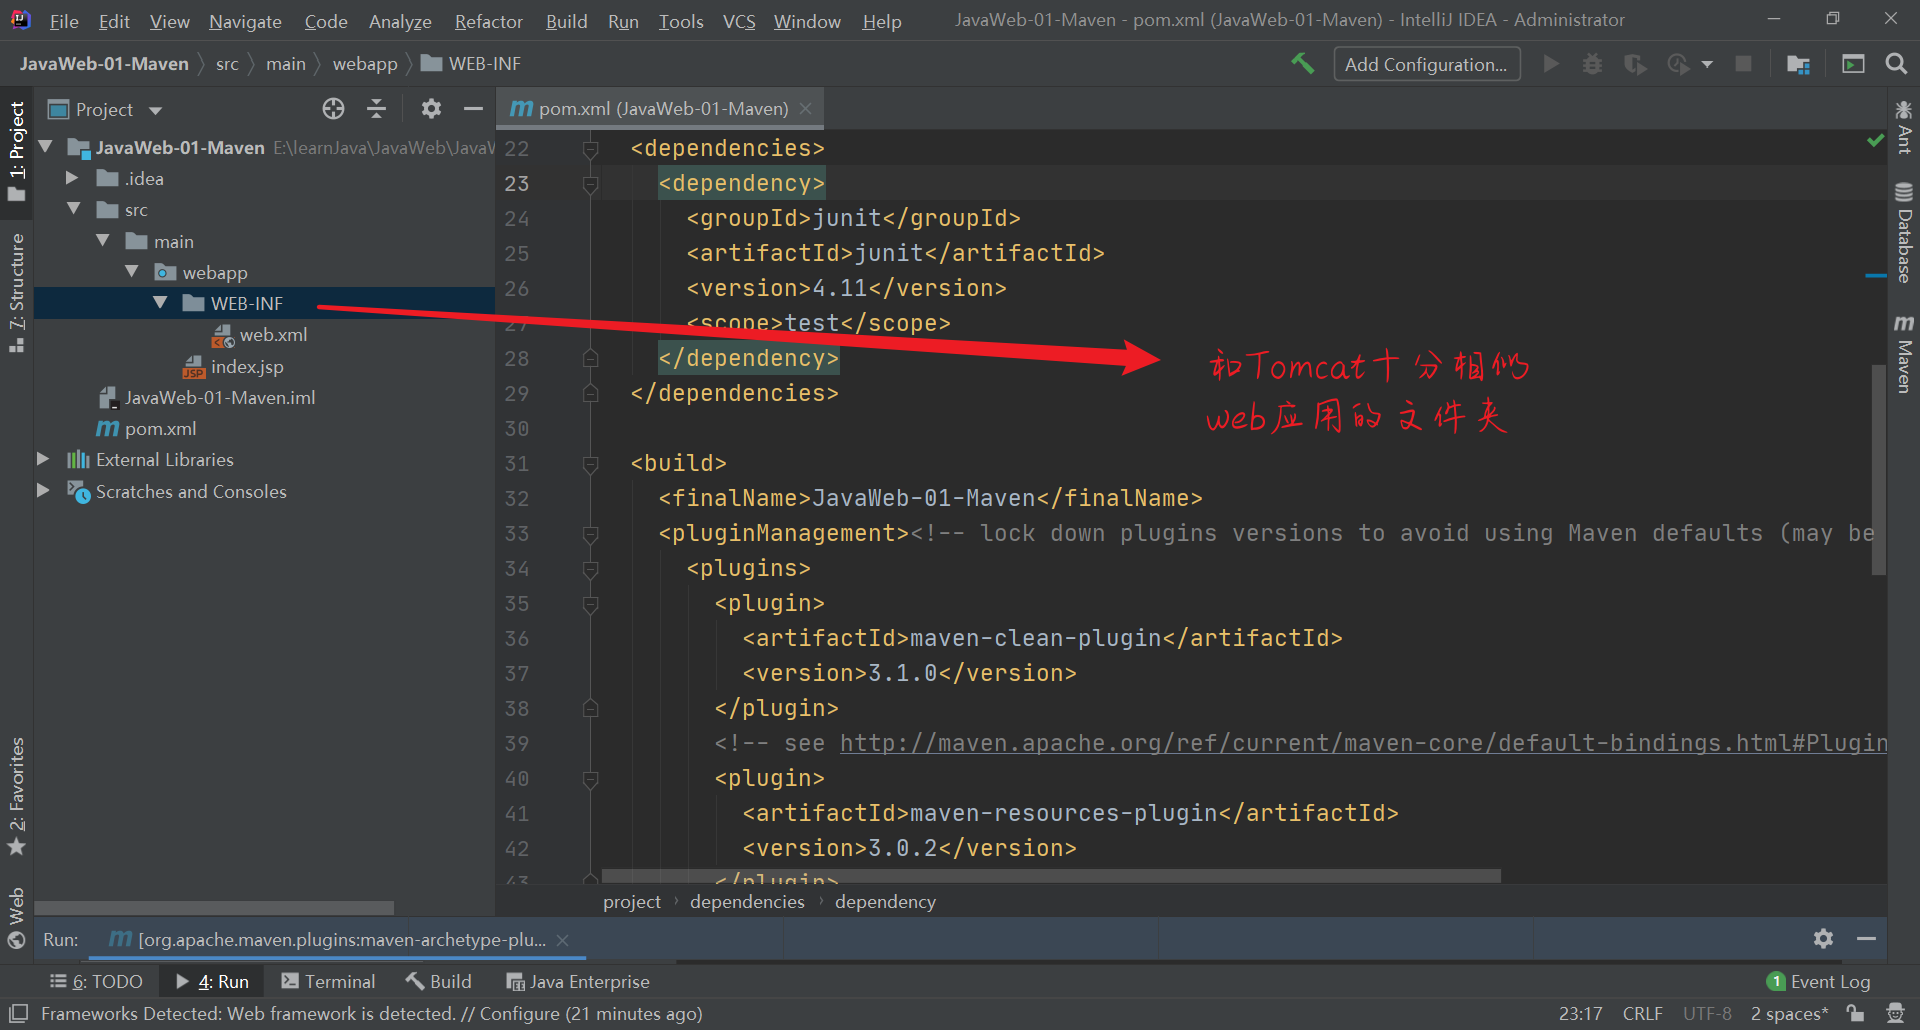Open Java Enterprise tool window
Viewport: 1920px width, 1030px height.
578,982
